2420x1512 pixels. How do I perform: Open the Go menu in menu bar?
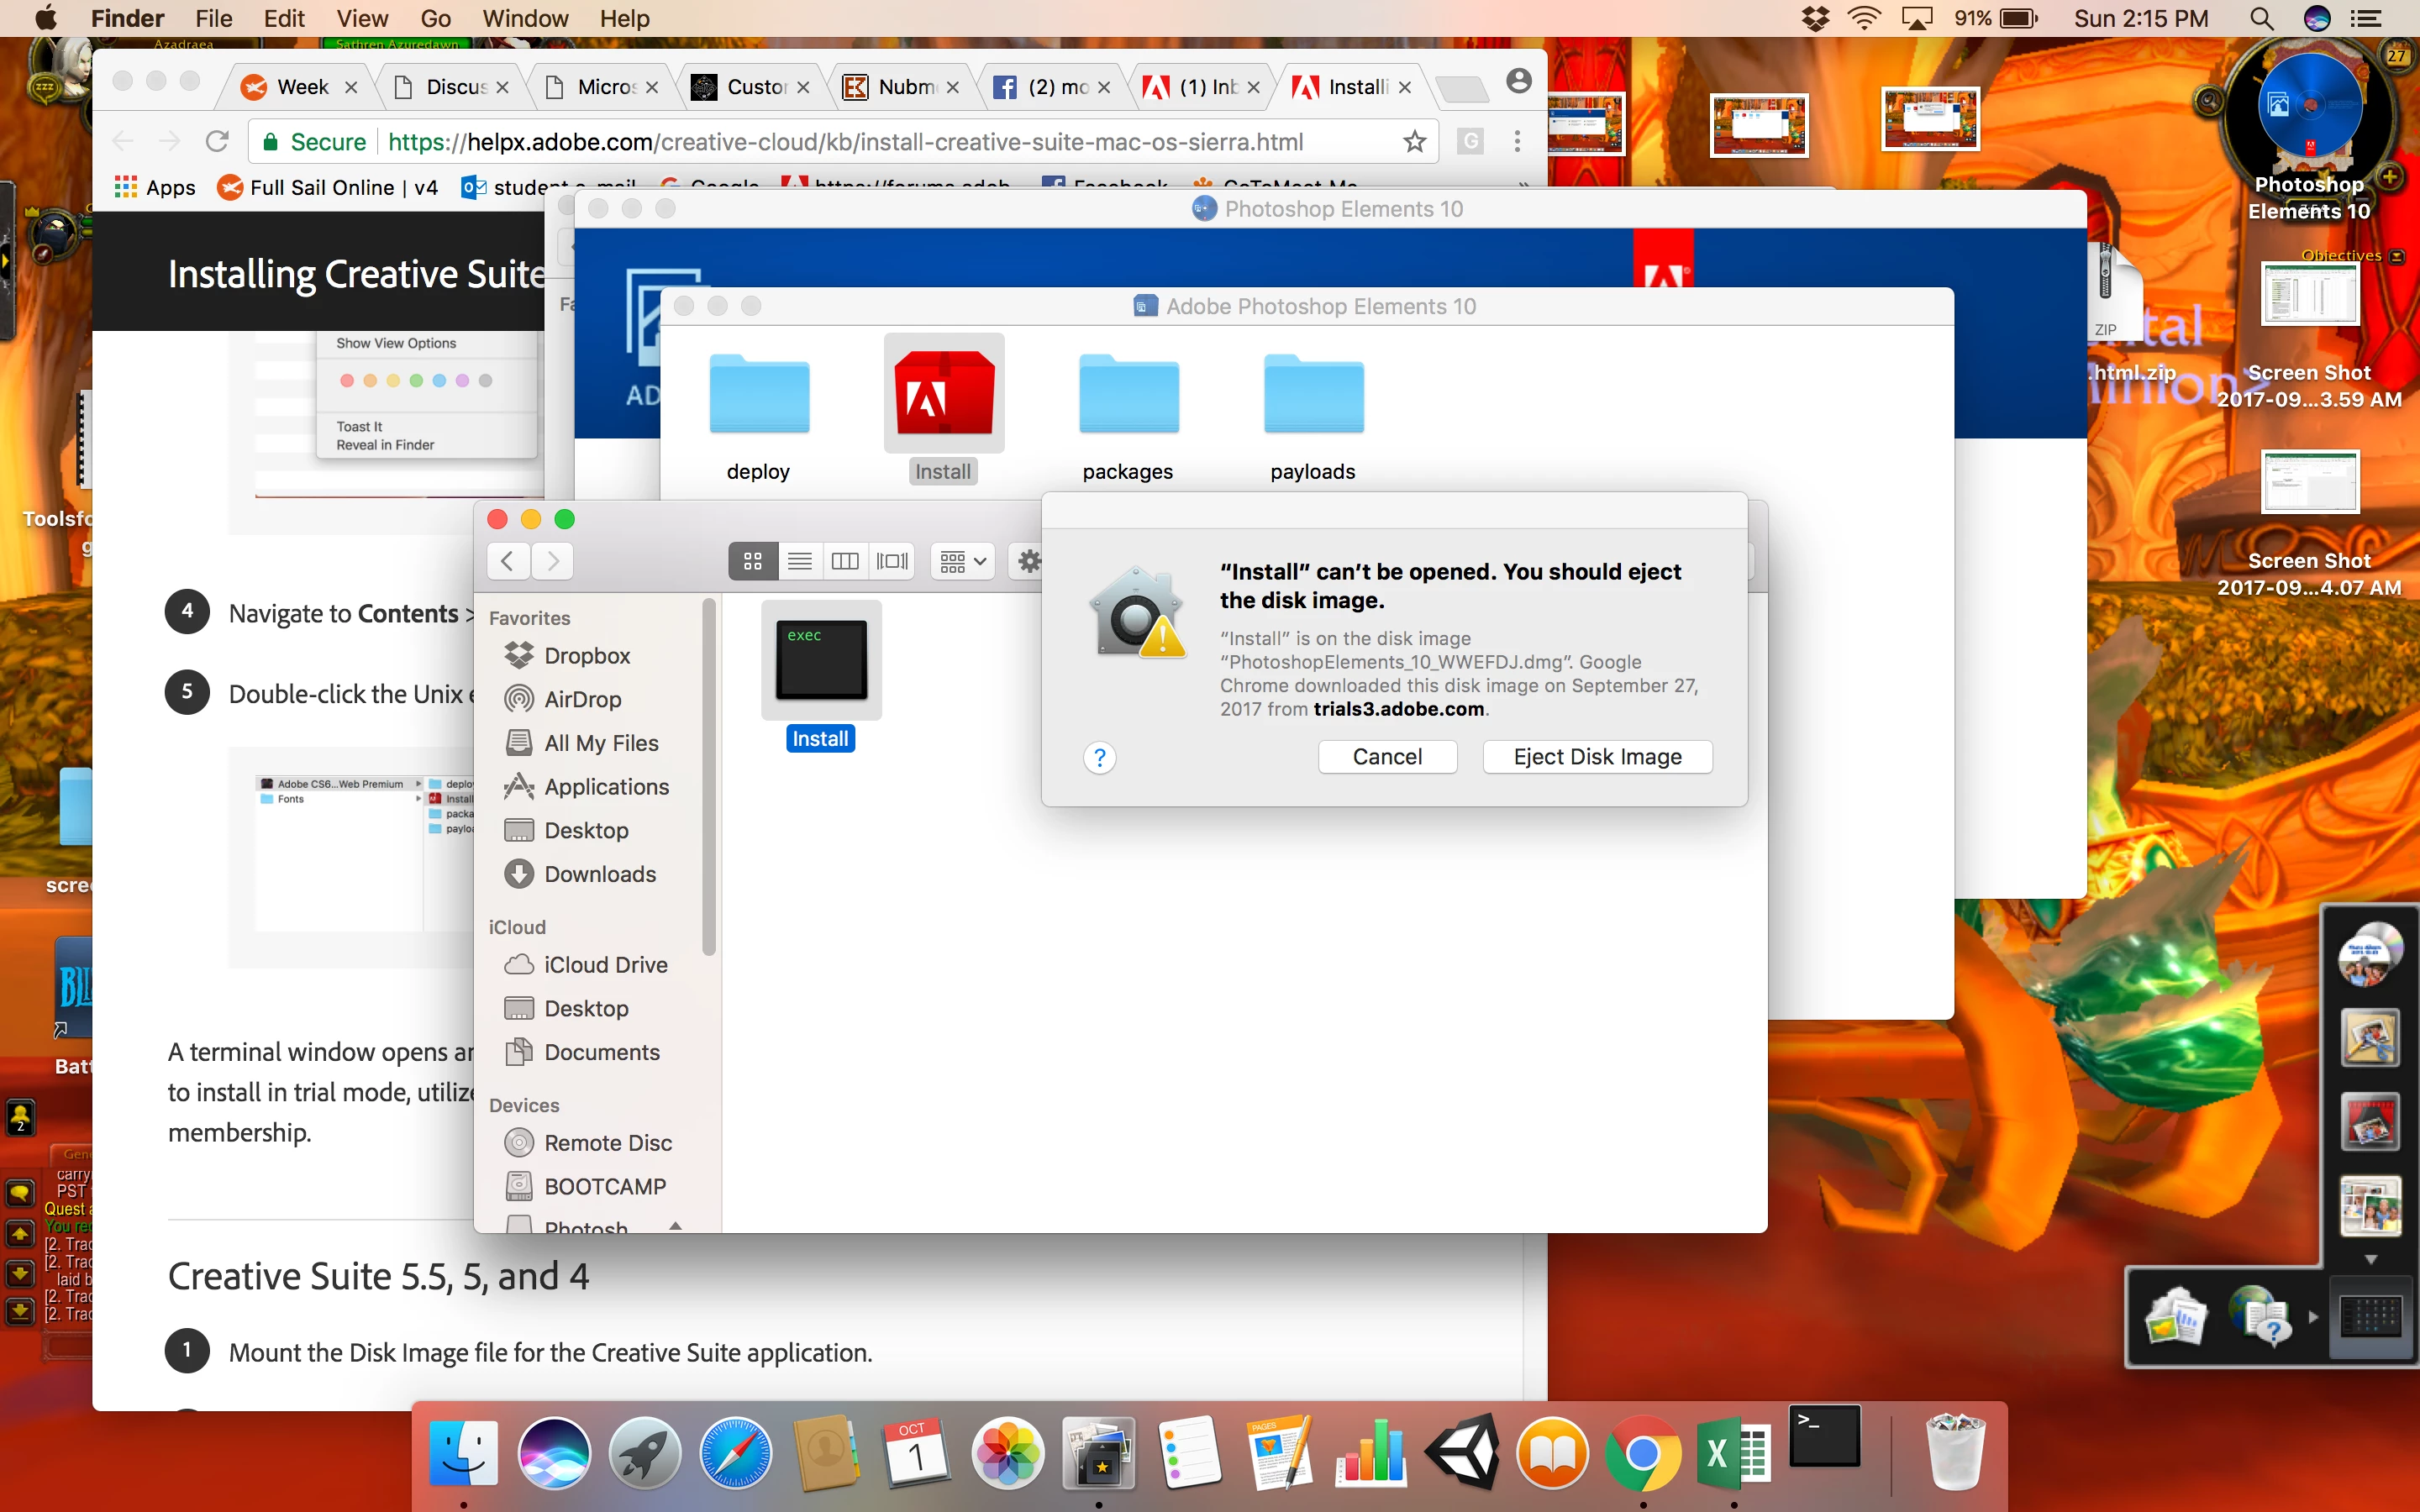[x=435, y=19]
